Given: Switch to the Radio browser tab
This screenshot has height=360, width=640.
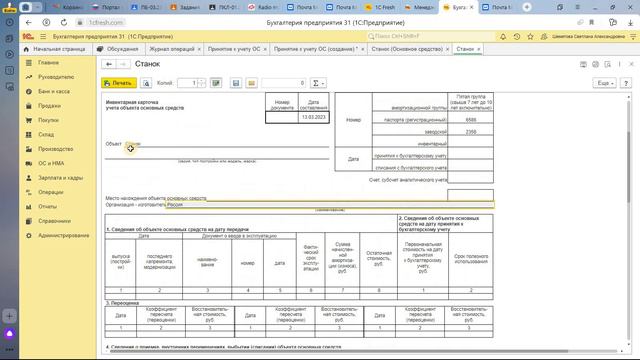Looking at the screenshot, I should (263, 7).
